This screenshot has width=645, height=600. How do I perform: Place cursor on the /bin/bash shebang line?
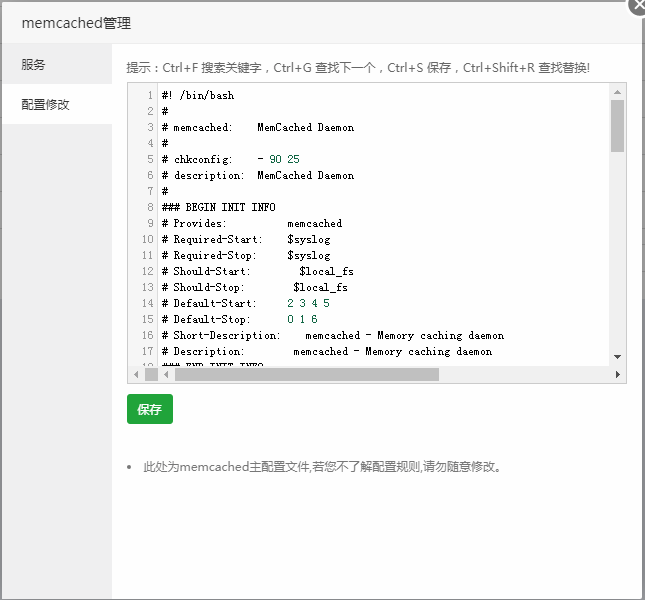click(198, 95)
